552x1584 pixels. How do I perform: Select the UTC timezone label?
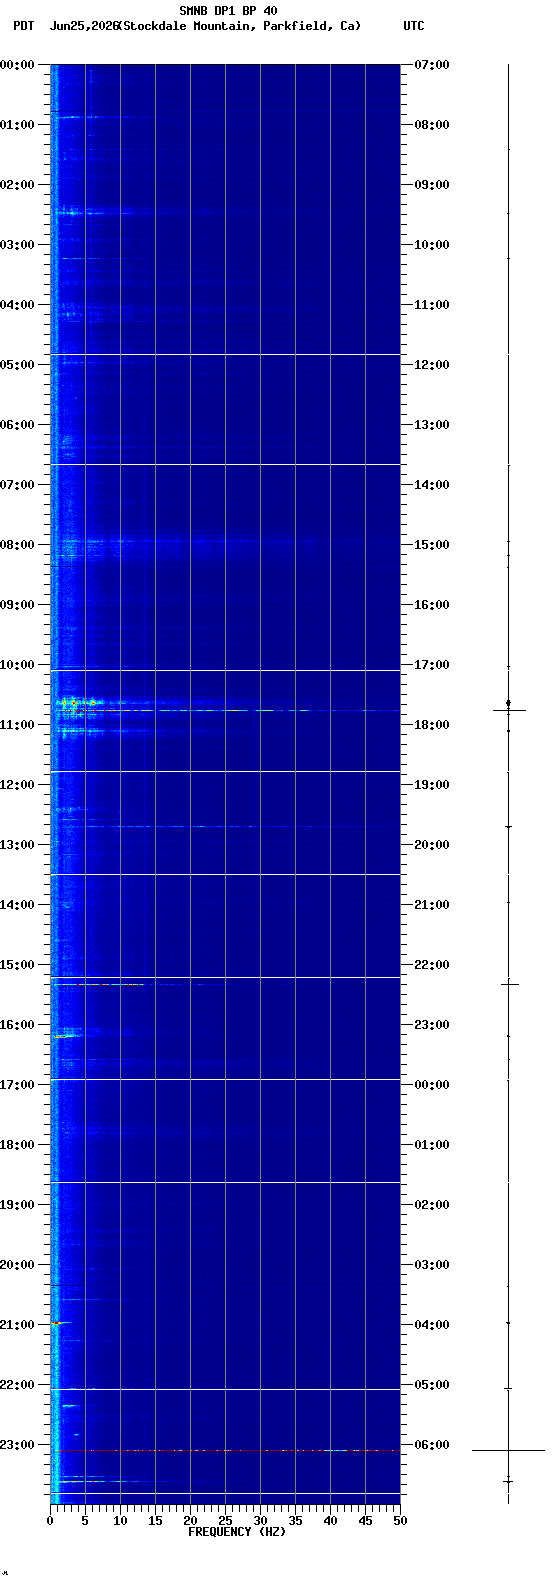(414, 26)
